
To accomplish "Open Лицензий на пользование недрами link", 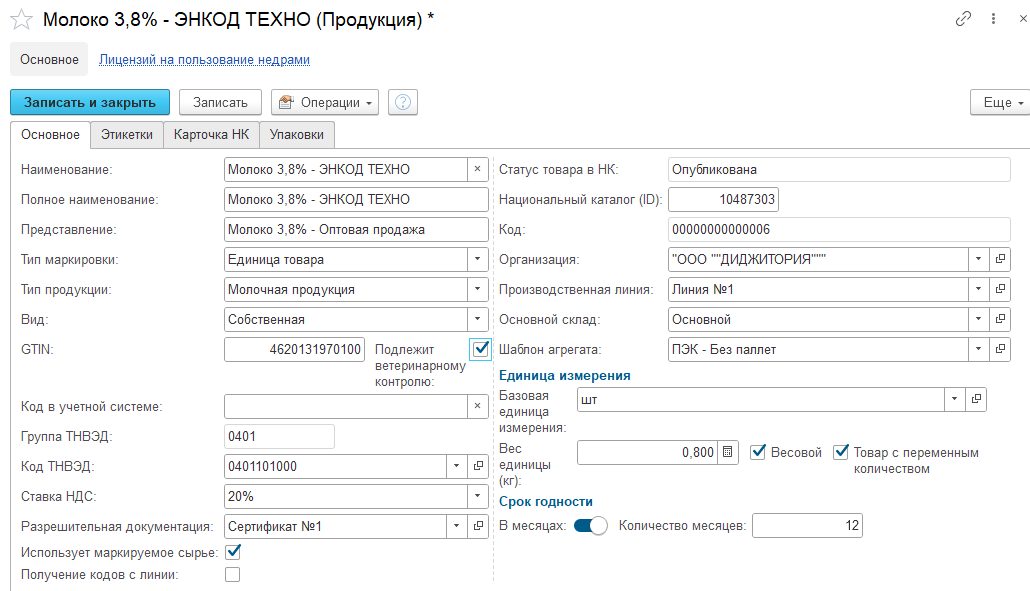I will pos(204,60).
